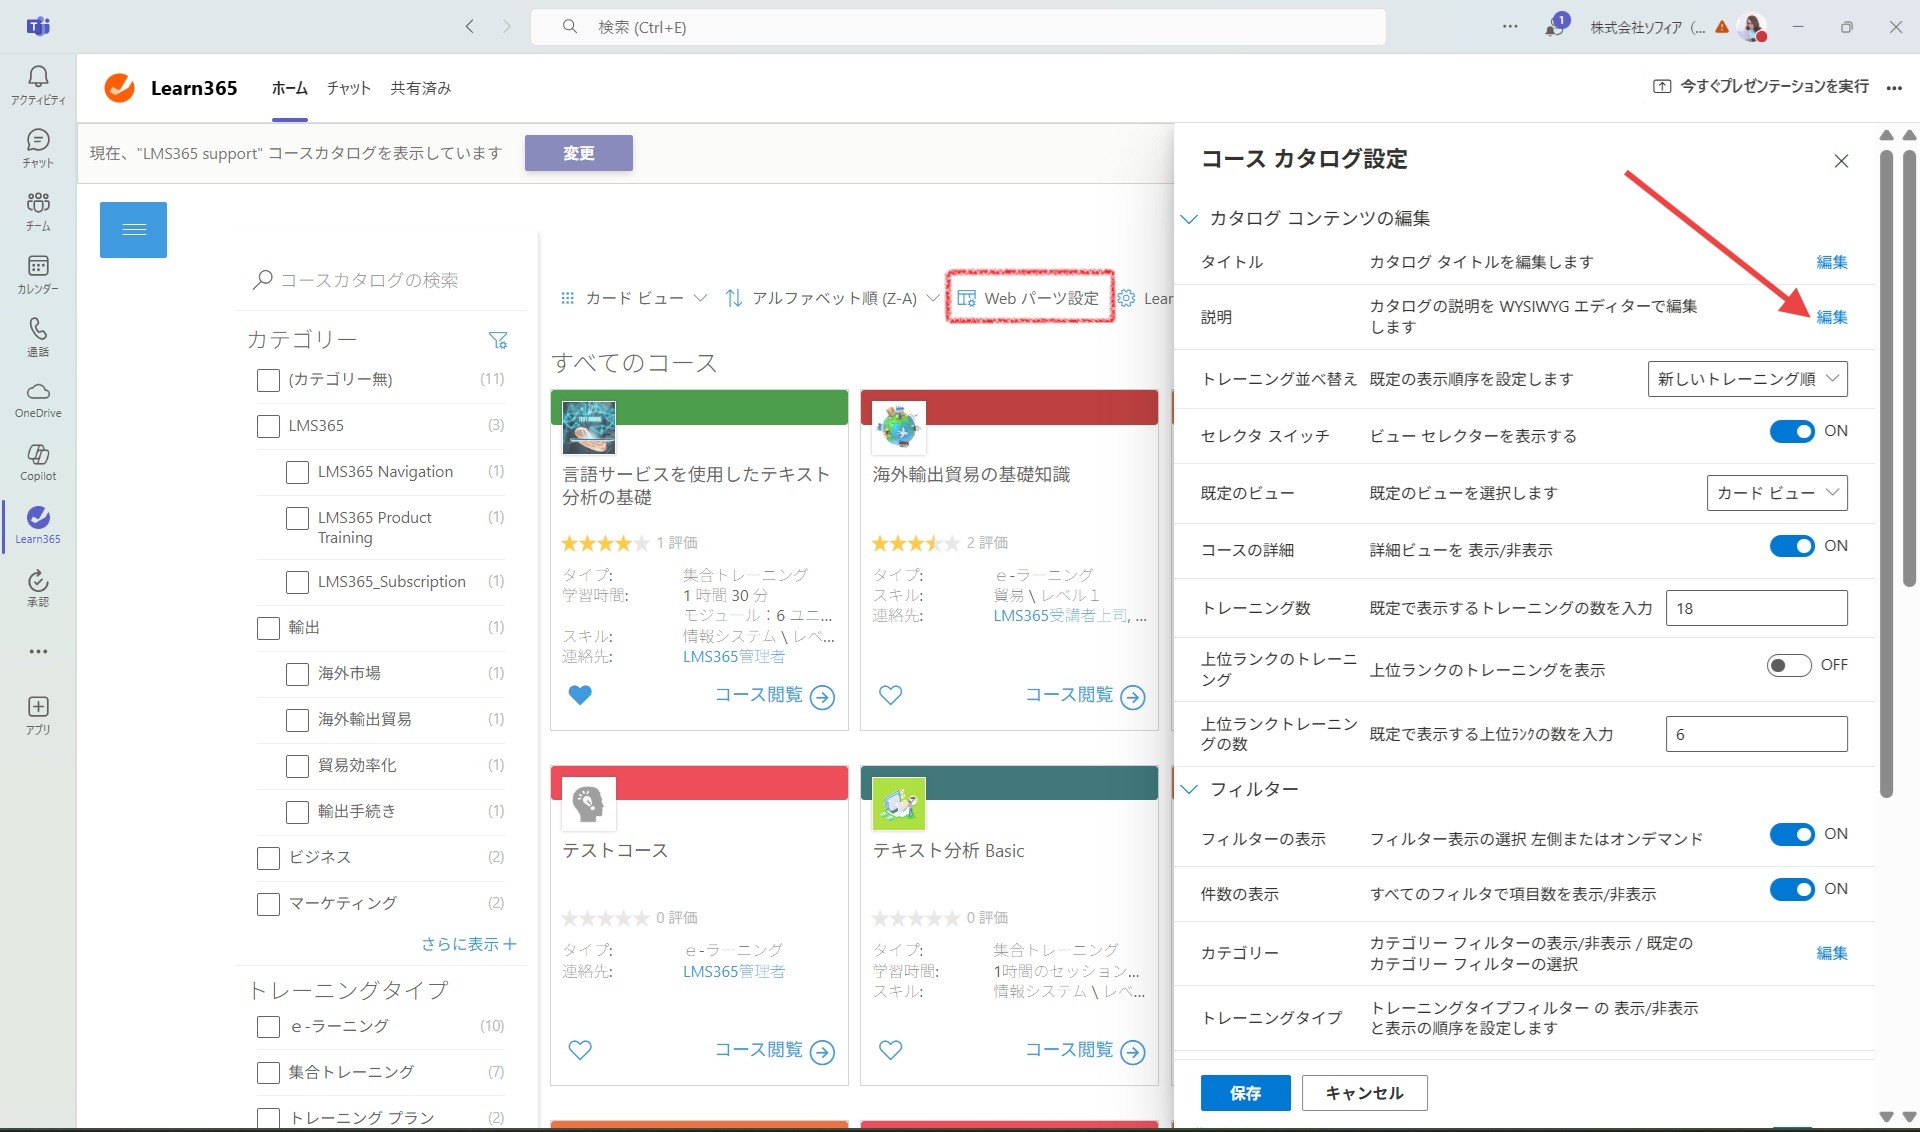The image size is (1920, 1132).
Task: Click 編集 for the 説明 row
Action: (x=1832, y=317)
